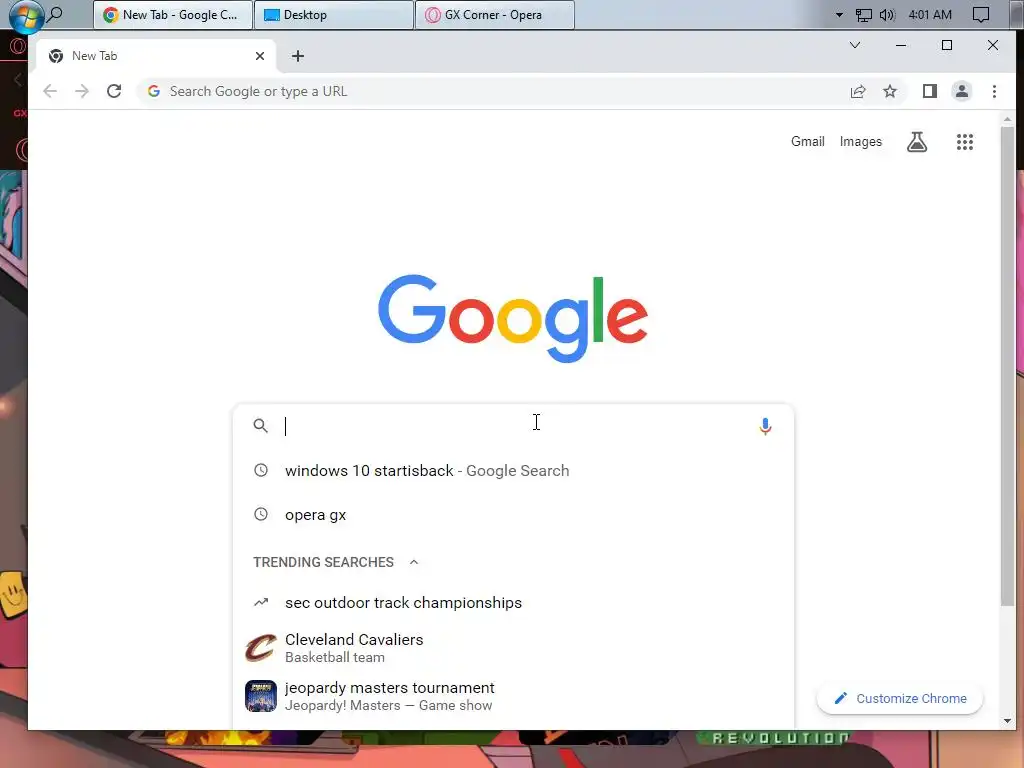
Task: Open the Images link
Action: [x=861, y=142]
